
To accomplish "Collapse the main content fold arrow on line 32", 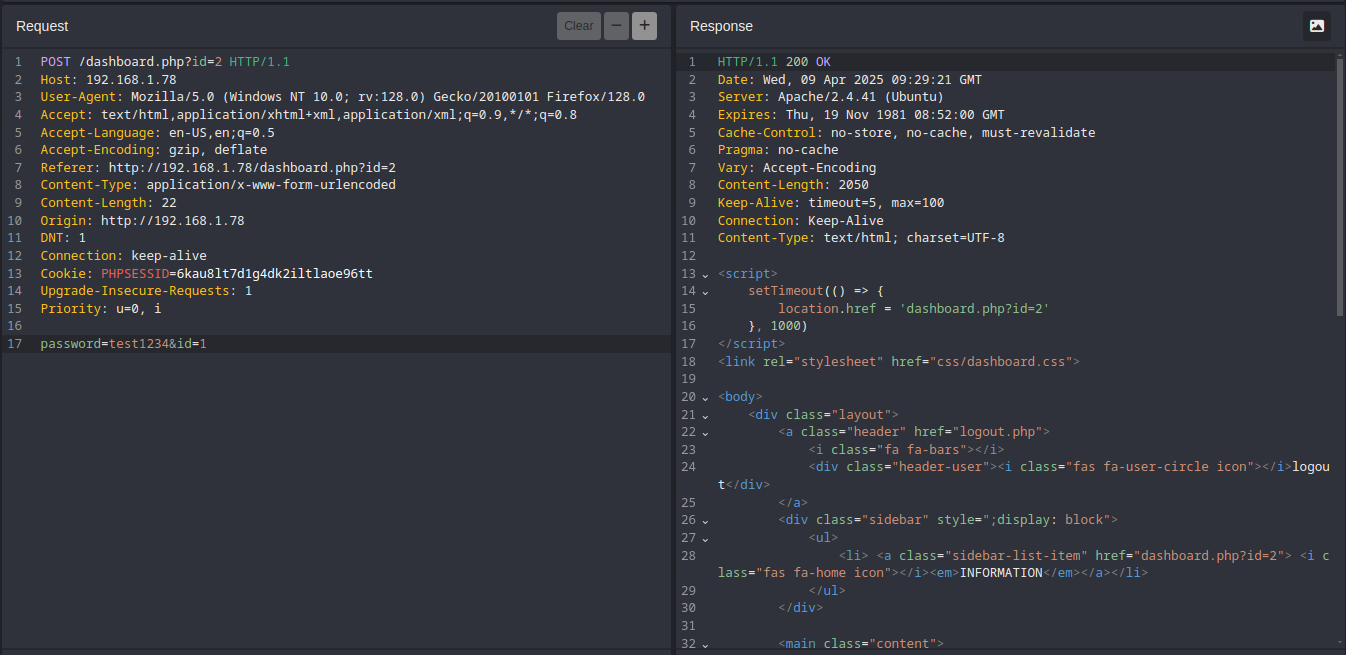I will coord(705,644).
